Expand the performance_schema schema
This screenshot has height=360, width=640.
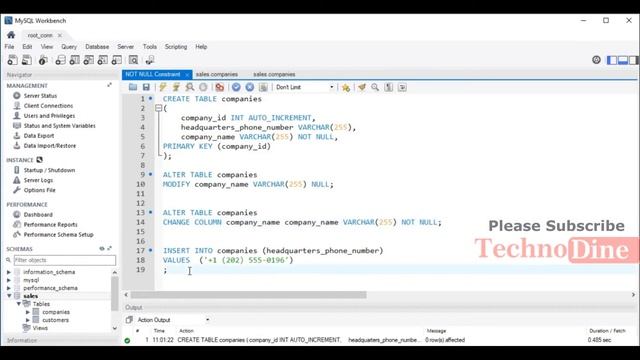9,288
